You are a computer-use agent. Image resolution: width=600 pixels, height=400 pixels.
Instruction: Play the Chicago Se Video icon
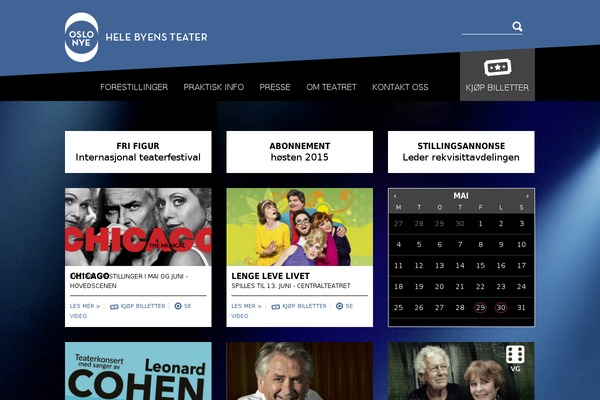[178, 306]
